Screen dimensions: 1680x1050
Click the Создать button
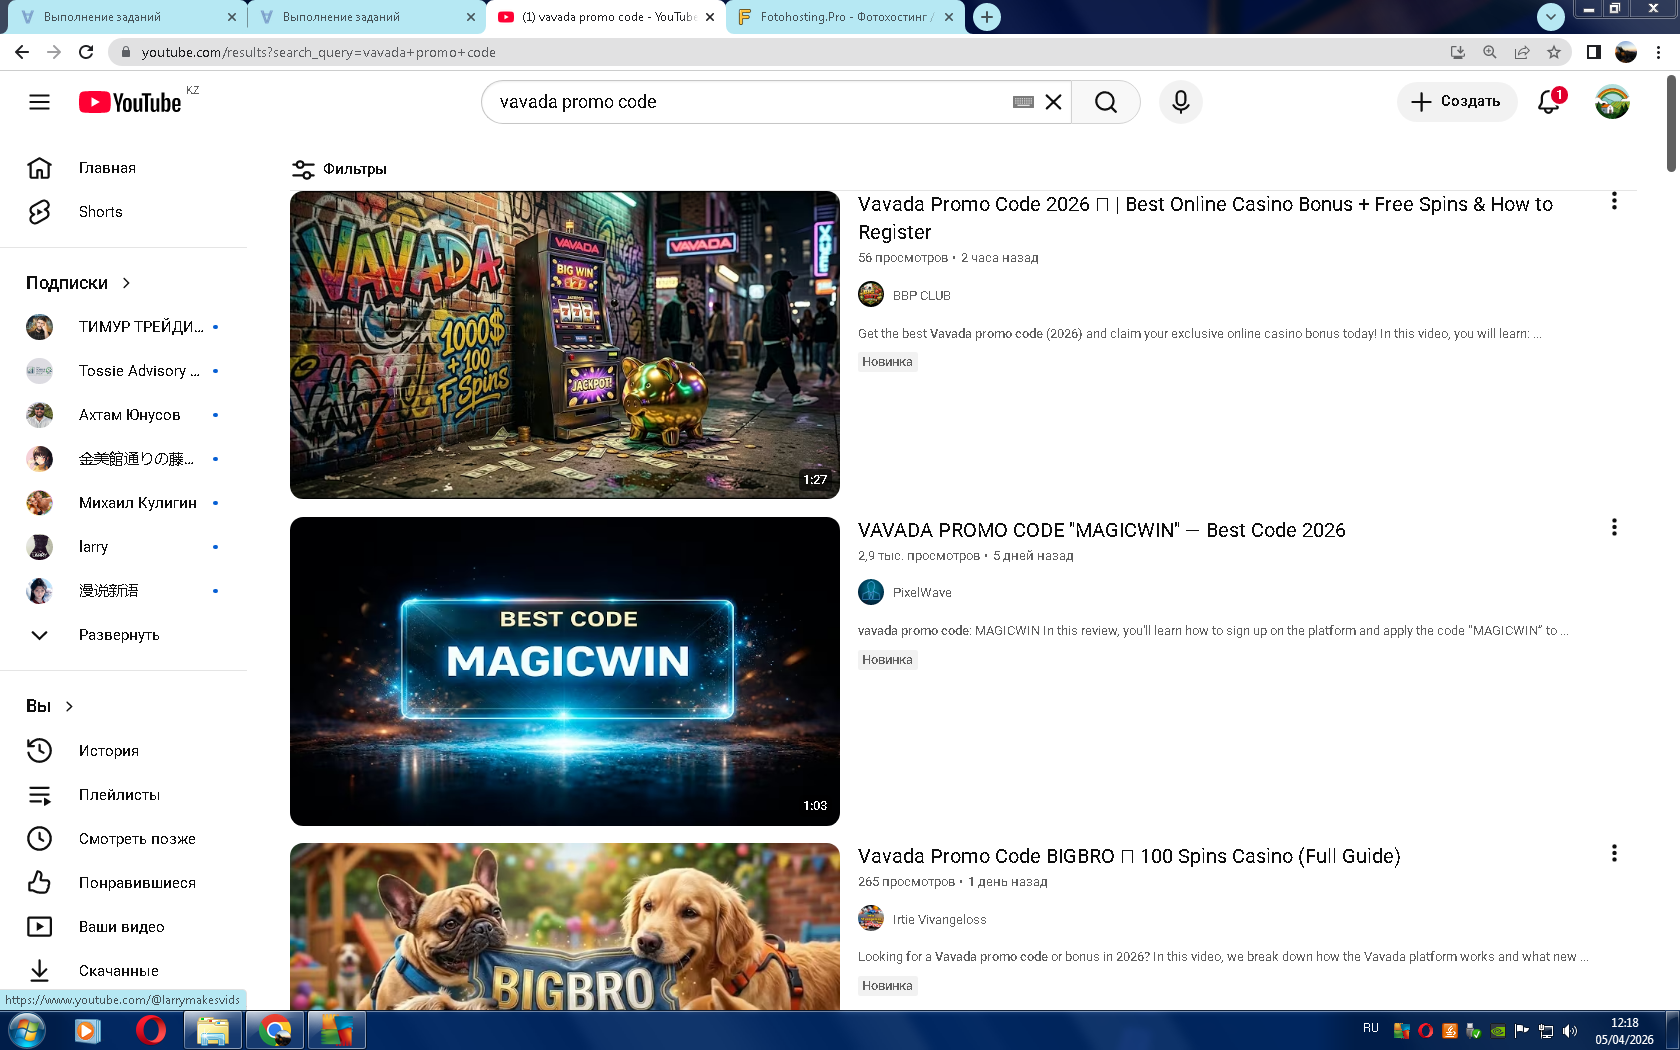point(1456,102)
